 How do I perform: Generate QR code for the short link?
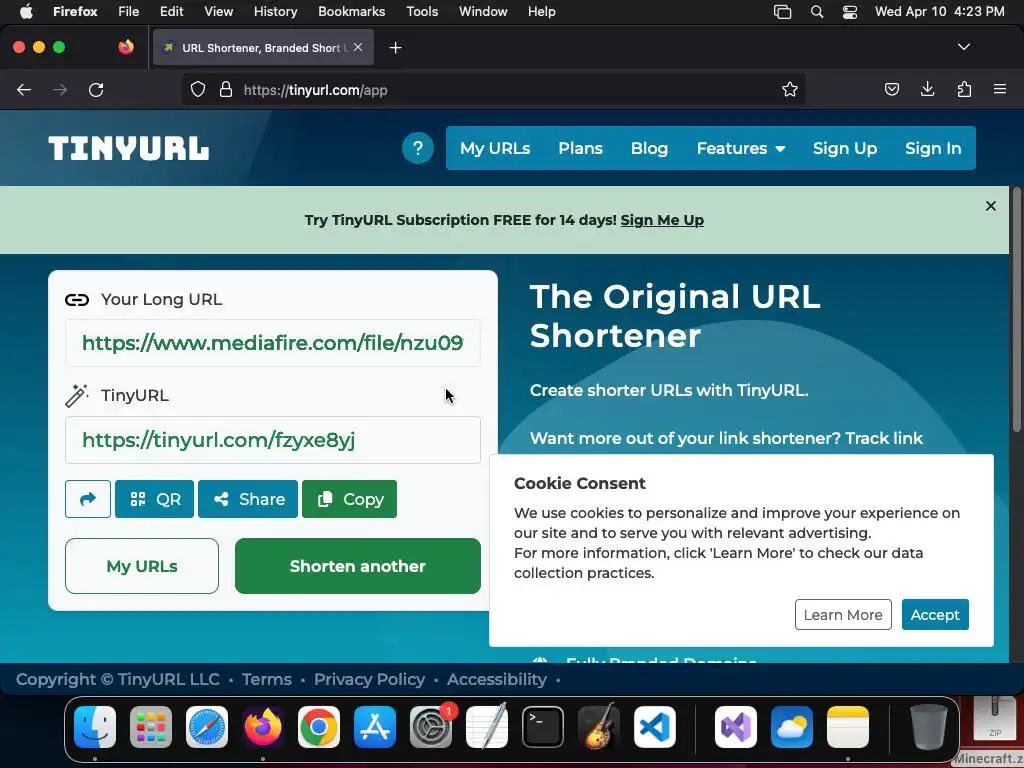point(154,499)
